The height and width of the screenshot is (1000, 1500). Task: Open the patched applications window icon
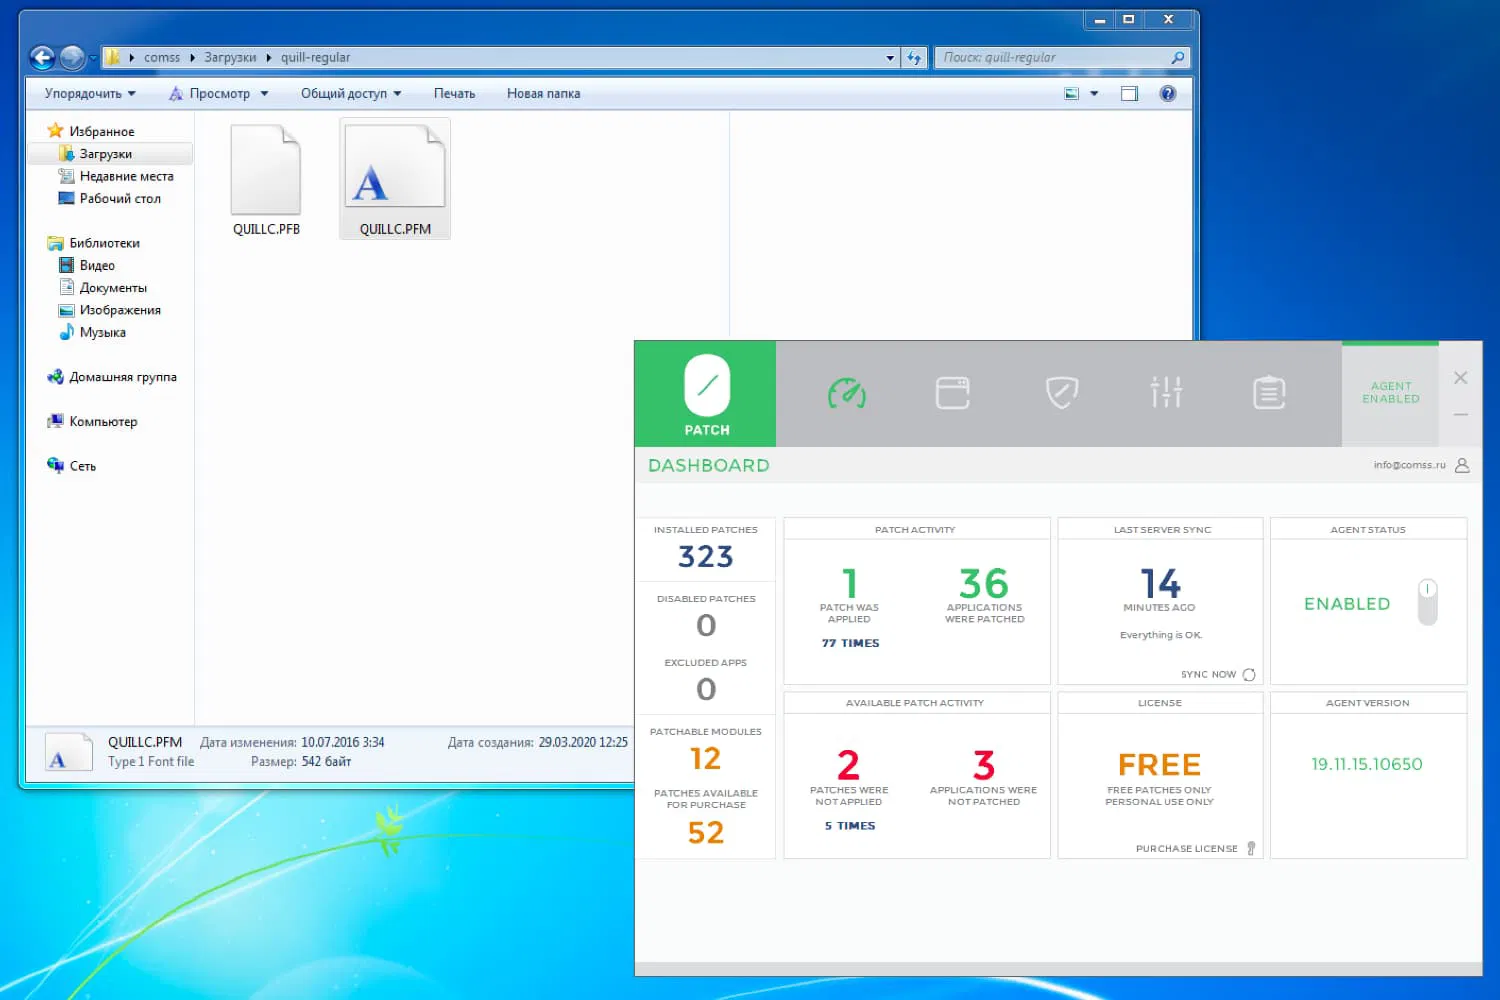(954, 393)
